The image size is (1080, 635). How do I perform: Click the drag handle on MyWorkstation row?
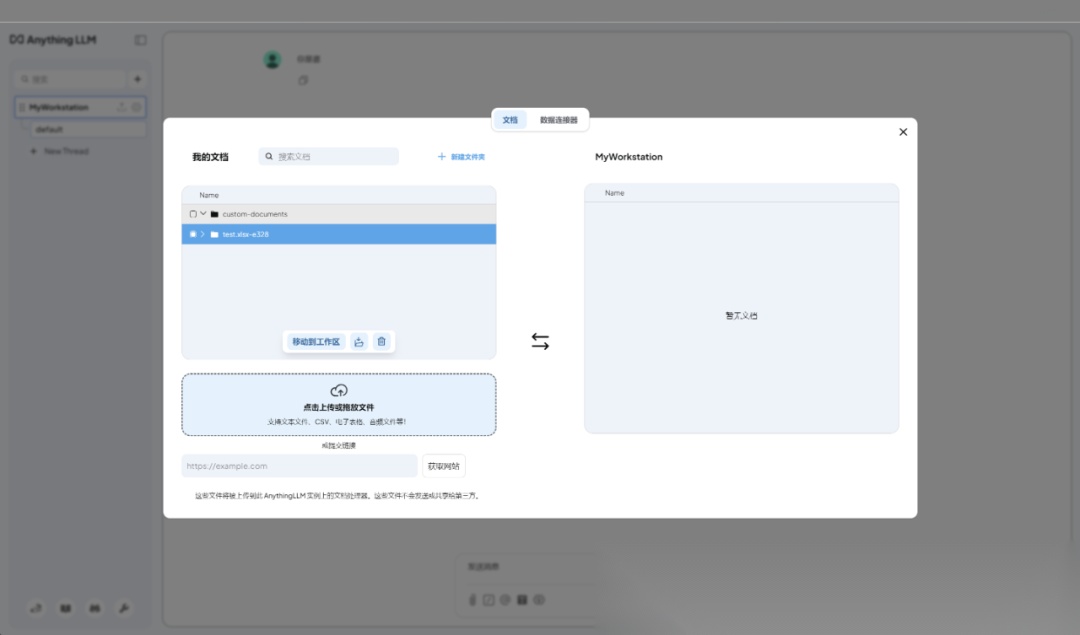22,107
